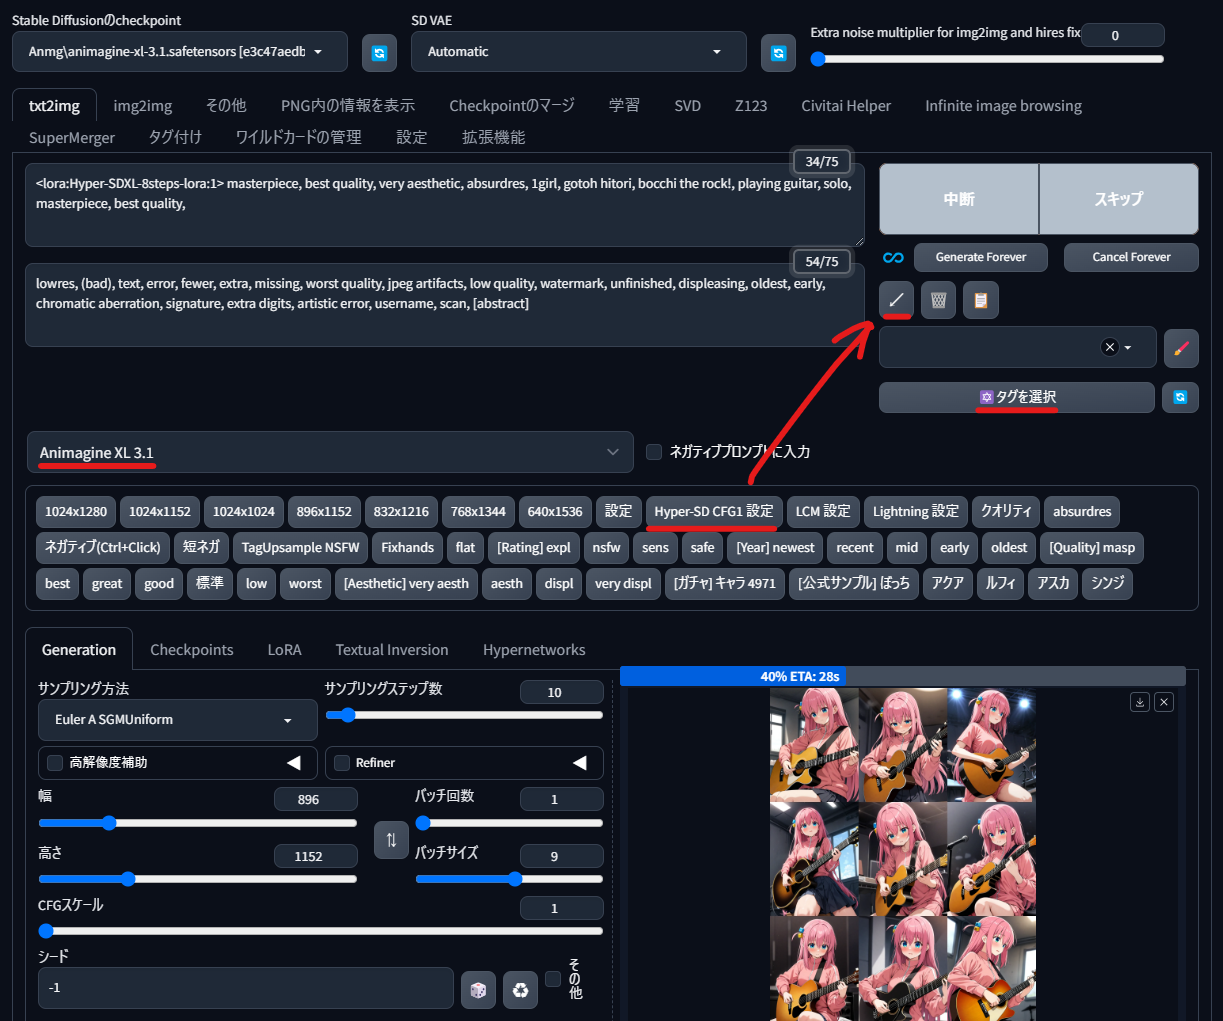Screen dimensions: 1223x1021
Task: Click the Generate Forever button
Action: 981,257
